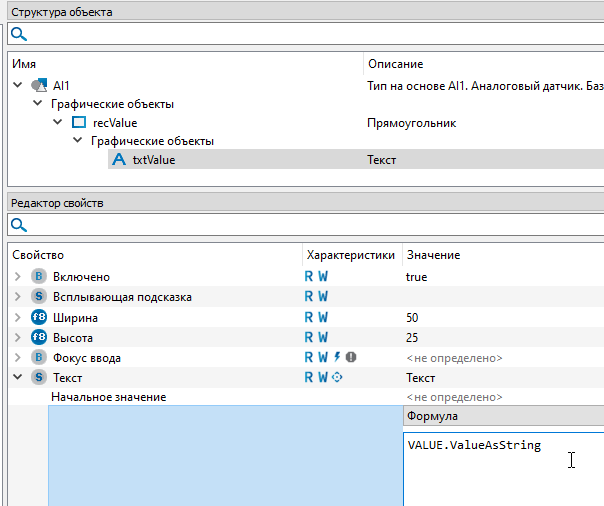Viewport: 604px width, 506px height.
Task: Click the txtValue text 'A' icon
Action: click(x=118, y=160)
